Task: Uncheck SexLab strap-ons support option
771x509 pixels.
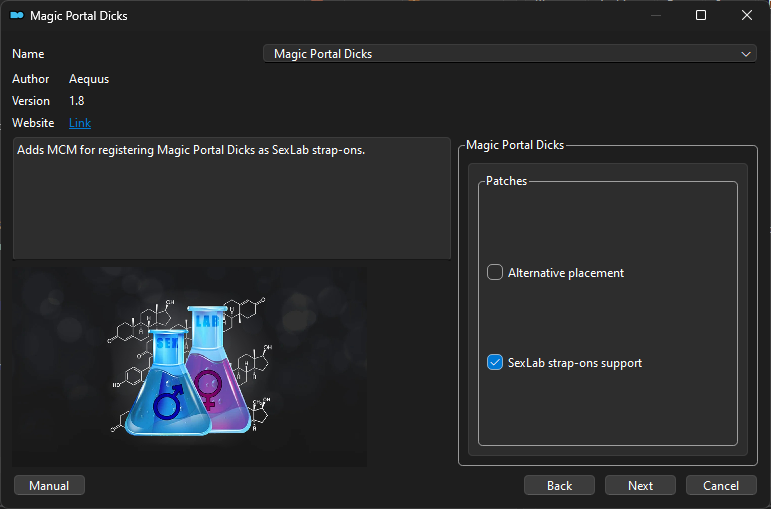Action: pyautogui.click(x=495, y=362)
